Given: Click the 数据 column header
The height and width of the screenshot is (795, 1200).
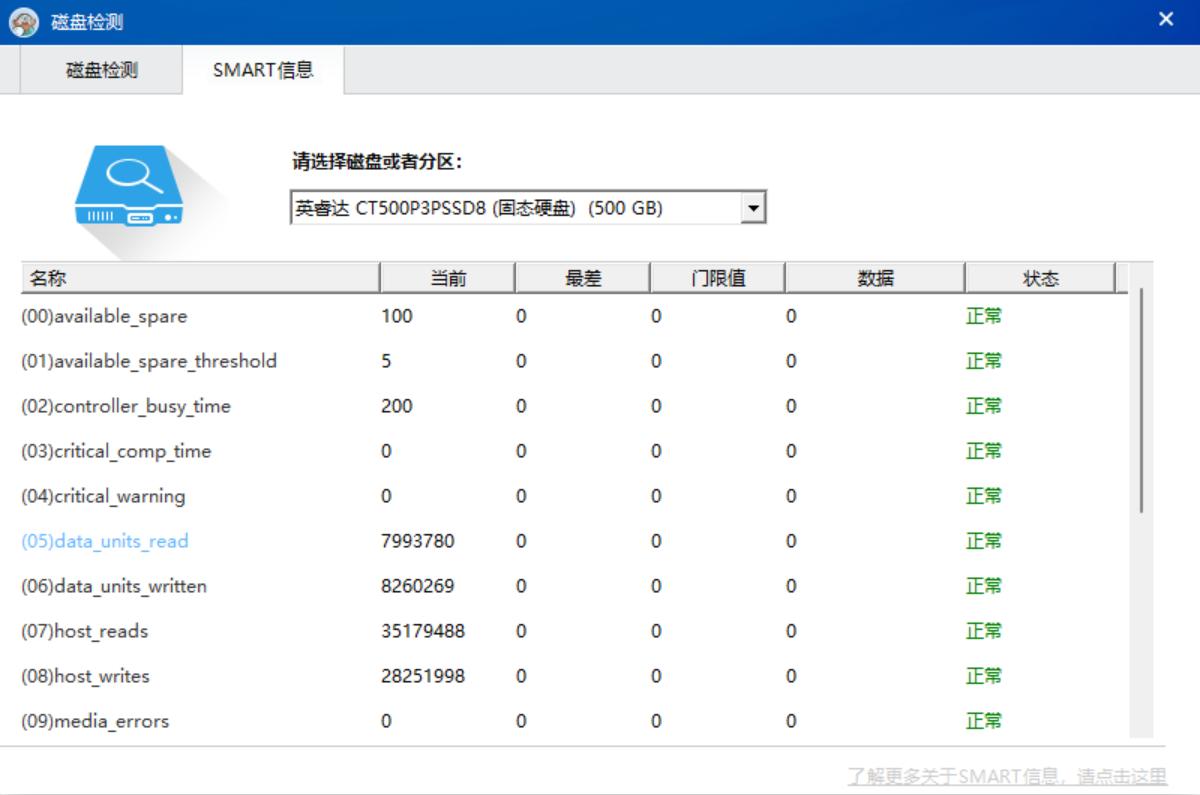Looking at the screenshot, I should point(875,278).
